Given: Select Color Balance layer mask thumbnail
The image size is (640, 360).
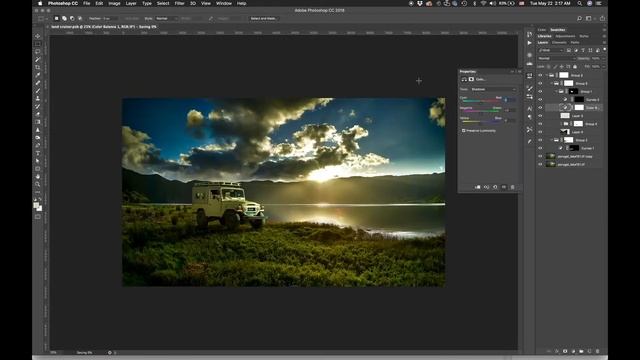Looking at the screenshot, I should coord(579,108).
